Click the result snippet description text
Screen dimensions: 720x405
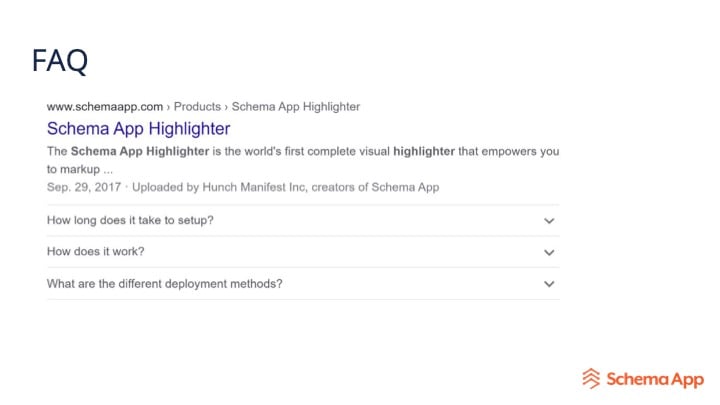click(303, 160)
